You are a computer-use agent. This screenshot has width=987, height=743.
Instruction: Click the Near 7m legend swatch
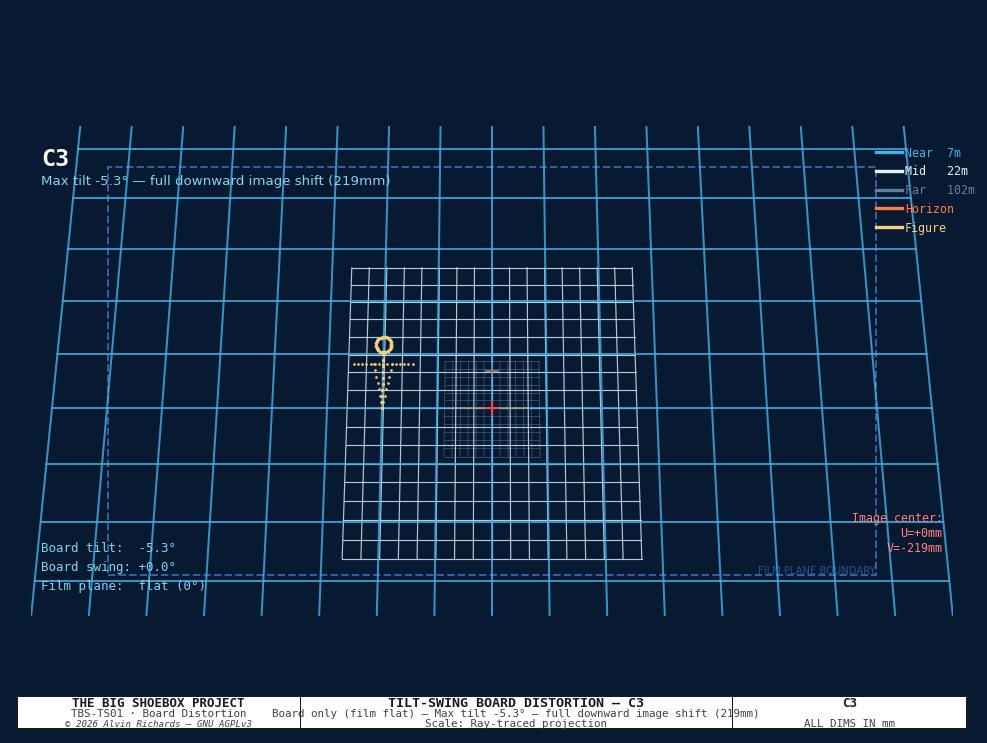(x=889, y=152)
